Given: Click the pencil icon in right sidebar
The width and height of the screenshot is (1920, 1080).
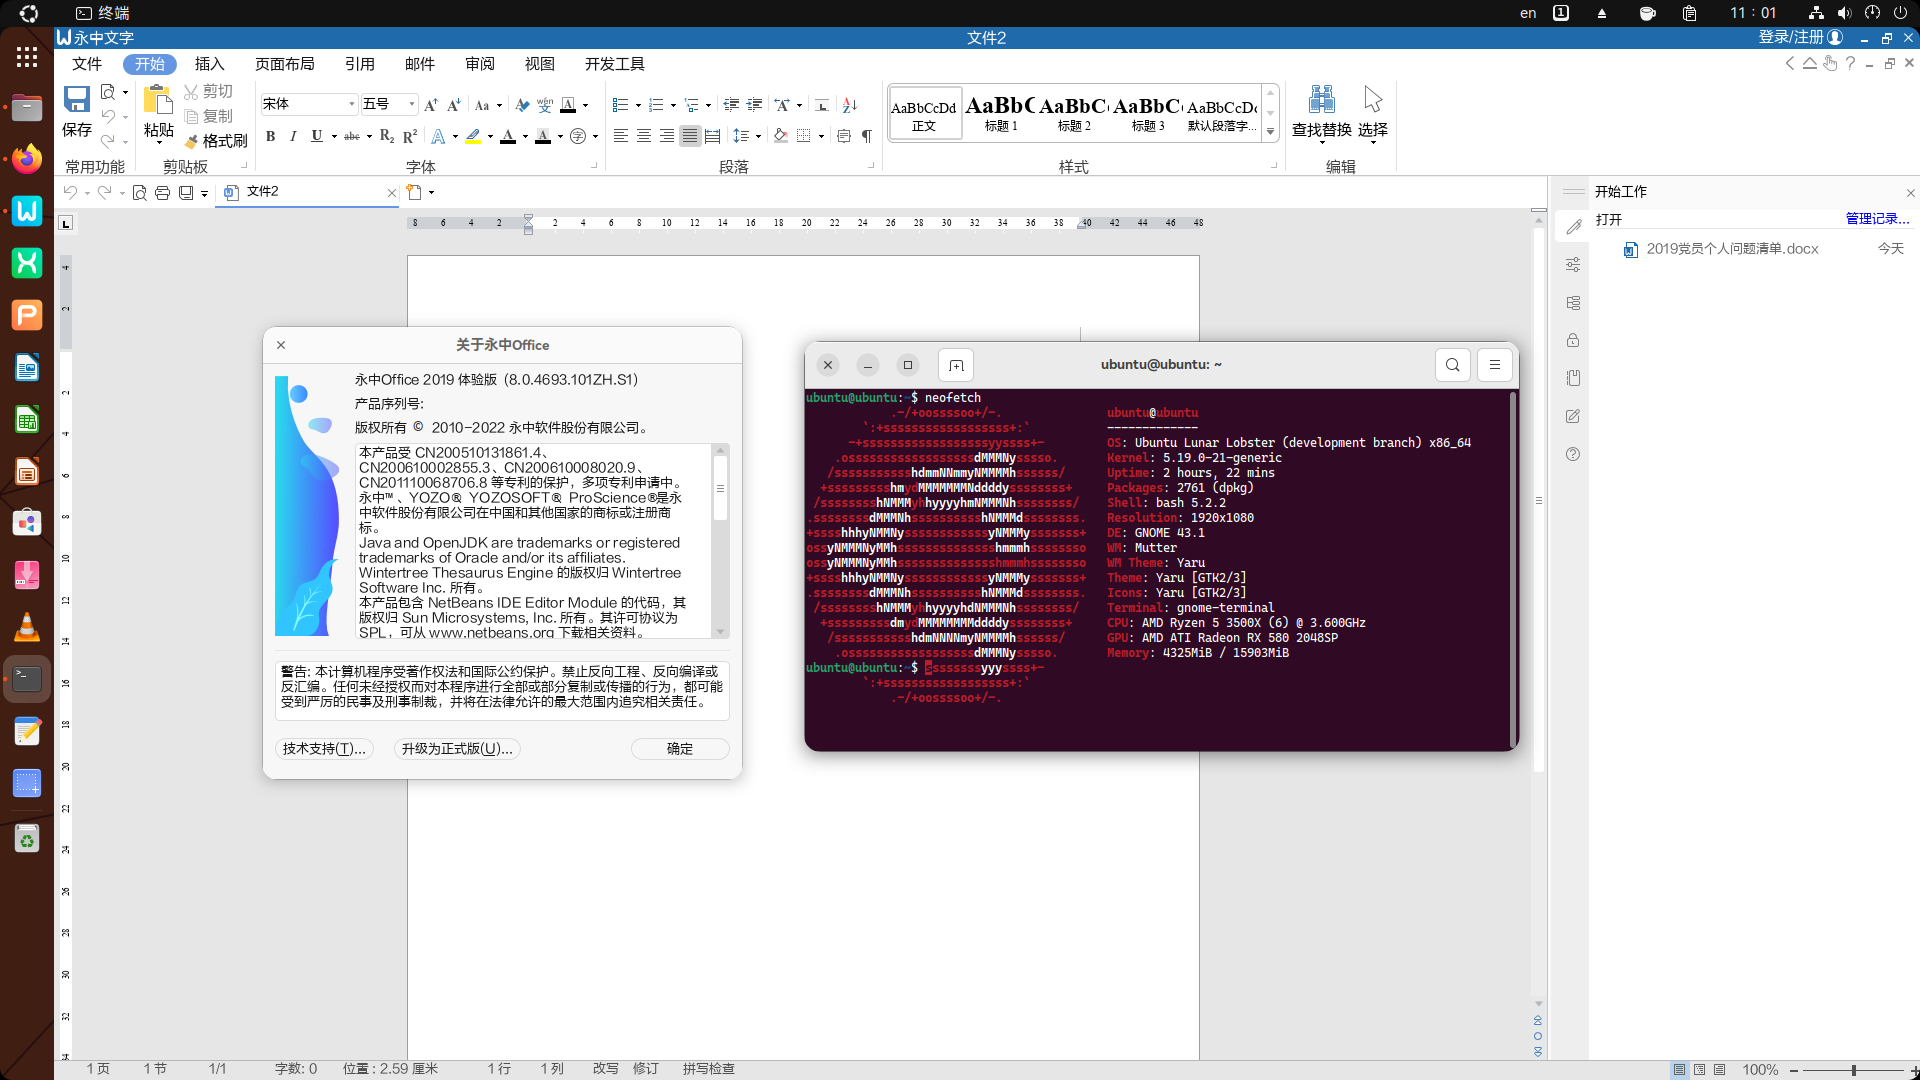Looking at the screenshot, I should pos(1573,227).
